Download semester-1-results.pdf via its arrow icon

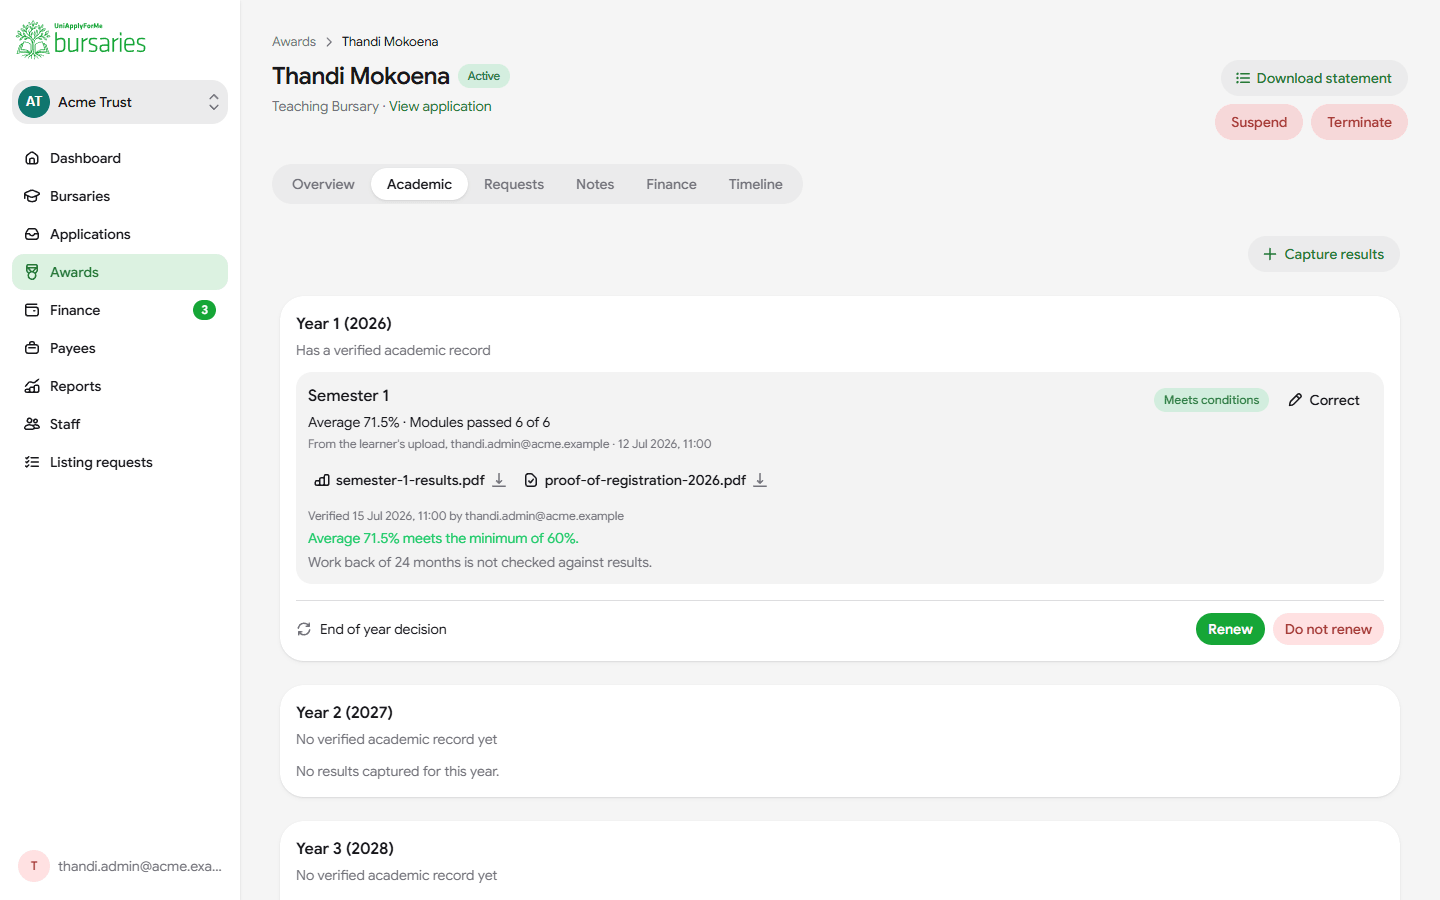(x=499, y=480)
